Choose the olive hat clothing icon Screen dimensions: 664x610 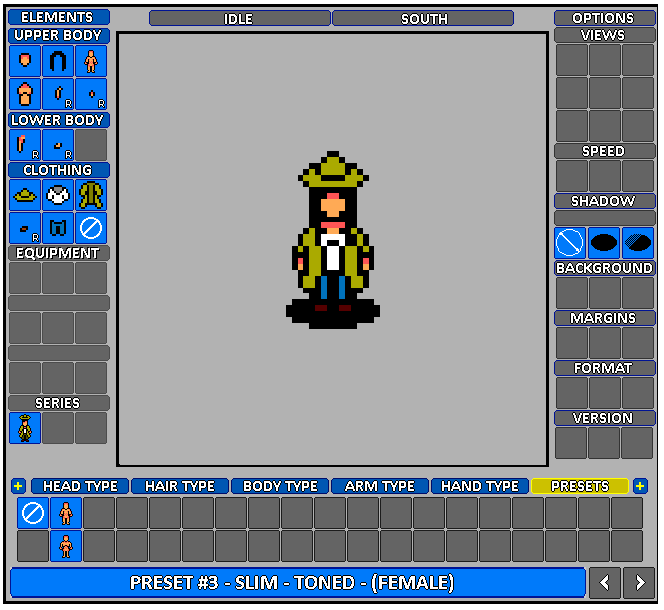[25, 195]
